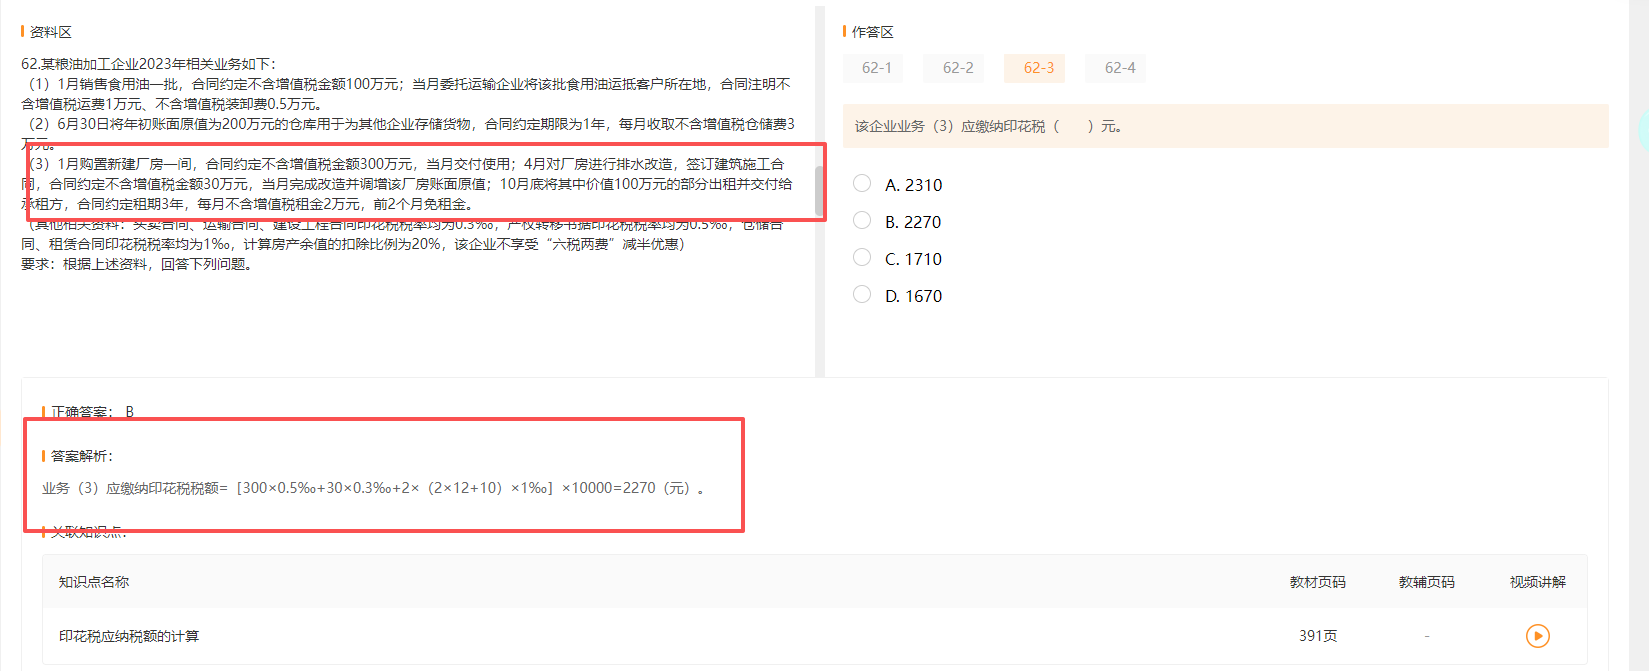
Task: Click the 教材页码 column header
Action: coord(1317,582)
